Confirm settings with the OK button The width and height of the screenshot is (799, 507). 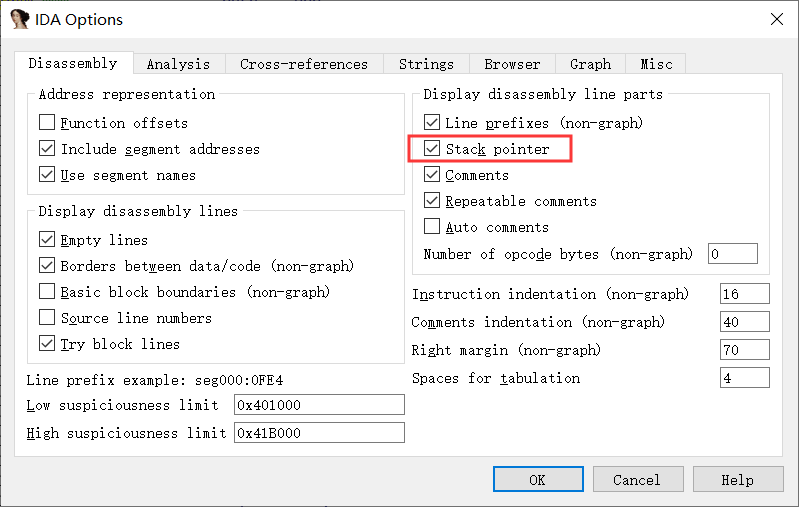(538, 479)
